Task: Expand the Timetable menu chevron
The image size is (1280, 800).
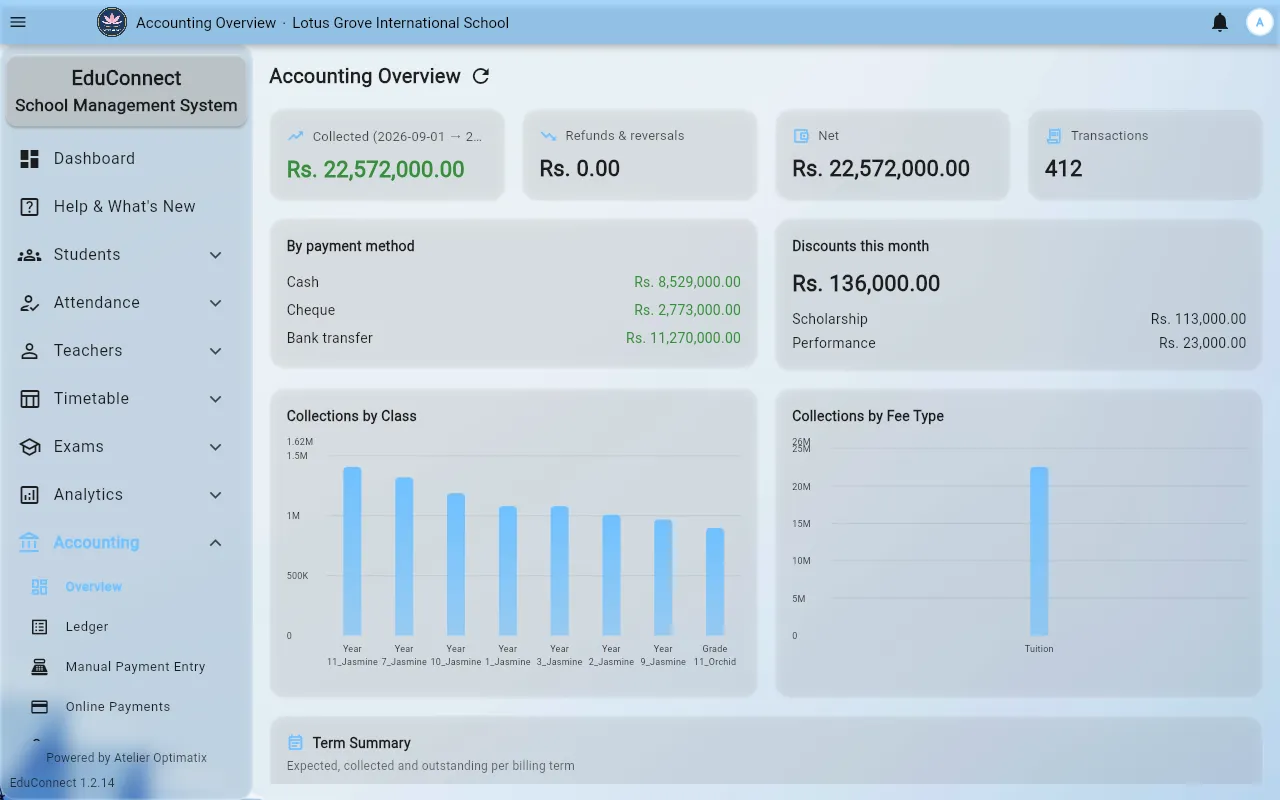Action: click(215, 398)
